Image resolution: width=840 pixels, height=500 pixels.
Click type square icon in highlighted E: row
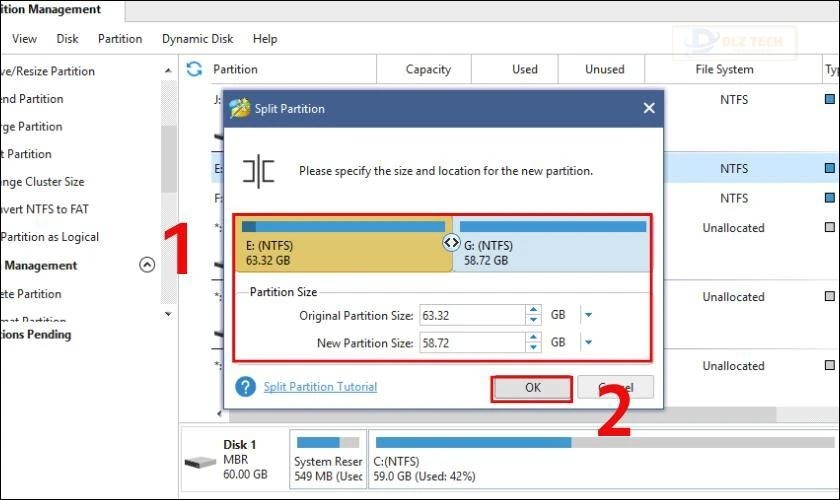(829, 168)
